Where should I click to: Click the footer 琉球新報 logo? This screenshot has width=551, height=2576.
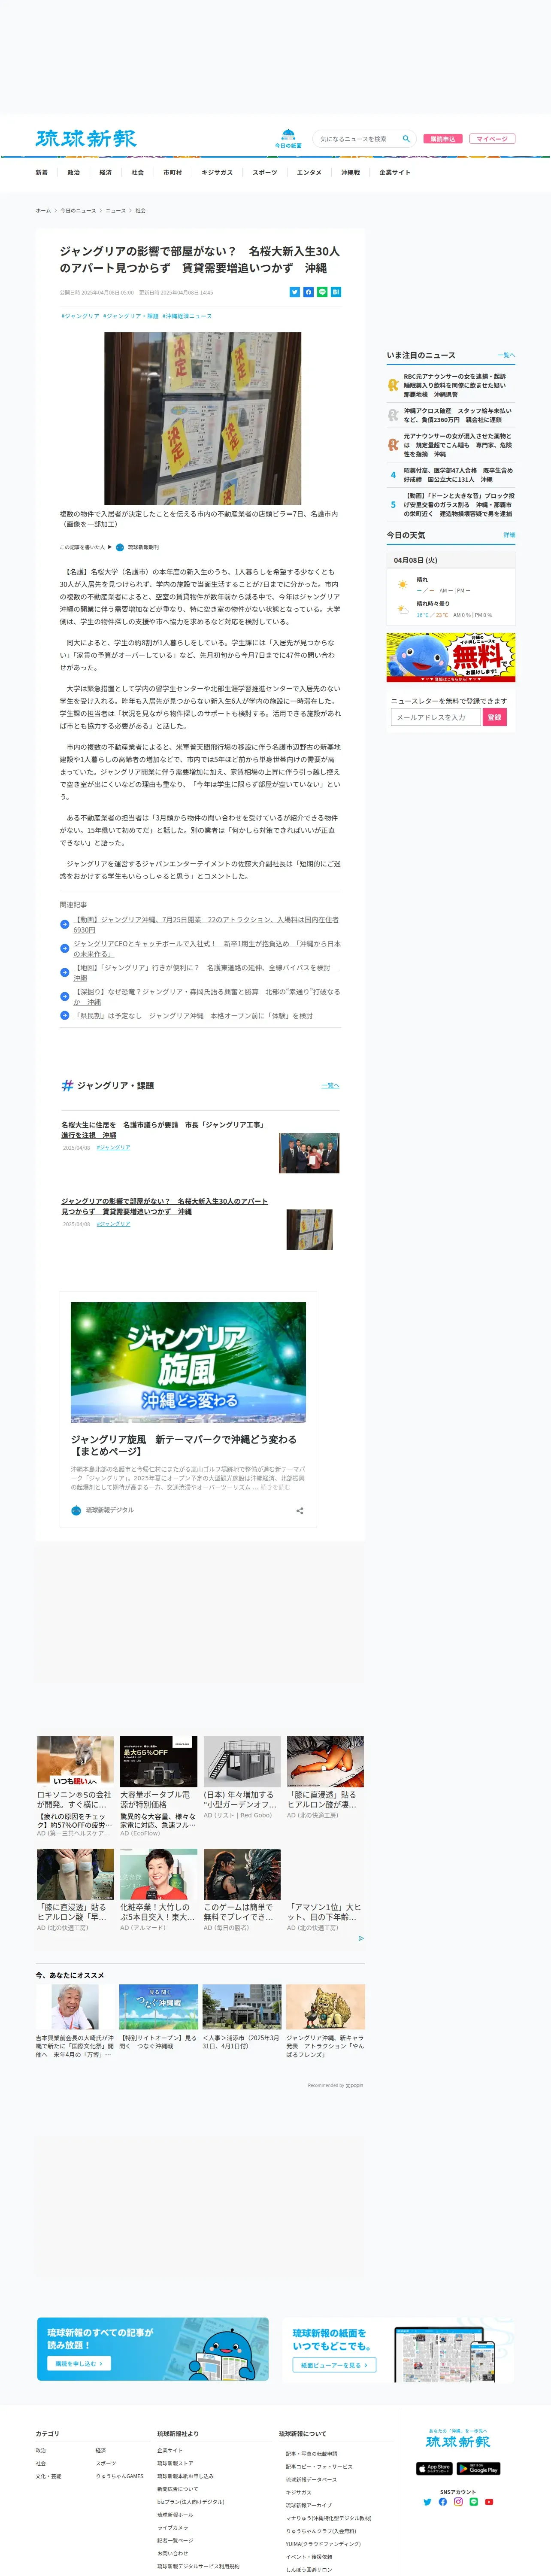tap(458, 2443)
